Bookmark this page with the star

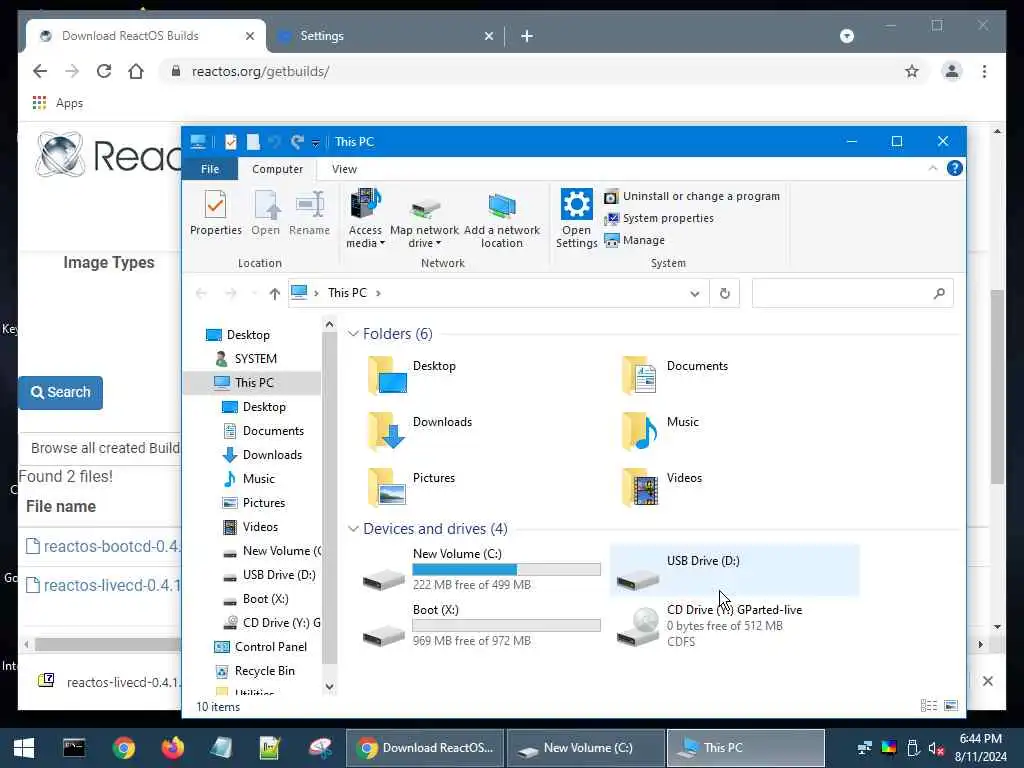(x=912, y=71)
